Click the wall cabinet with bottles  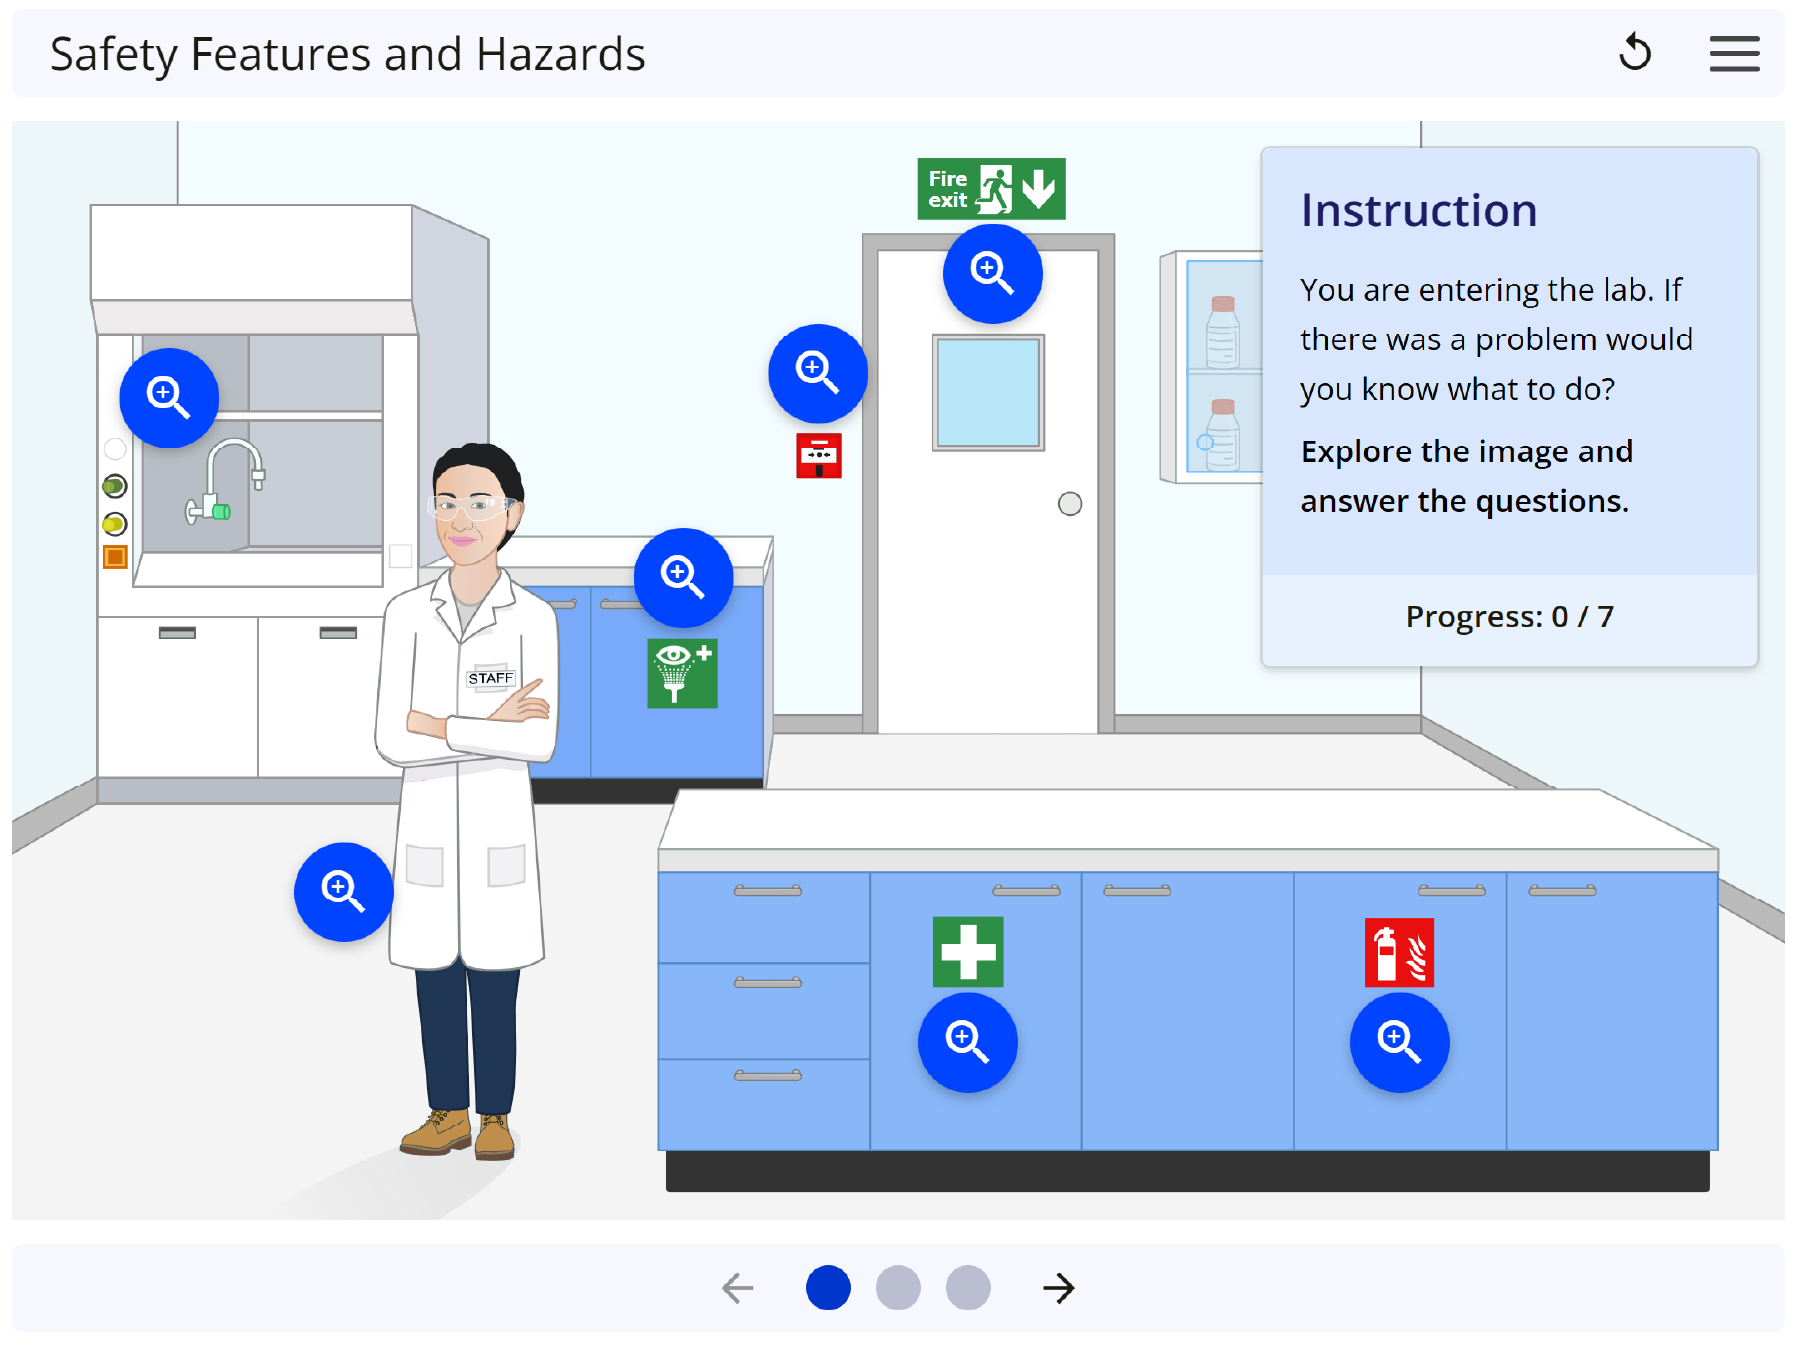pyautogui.click(x=1212, y=368)
